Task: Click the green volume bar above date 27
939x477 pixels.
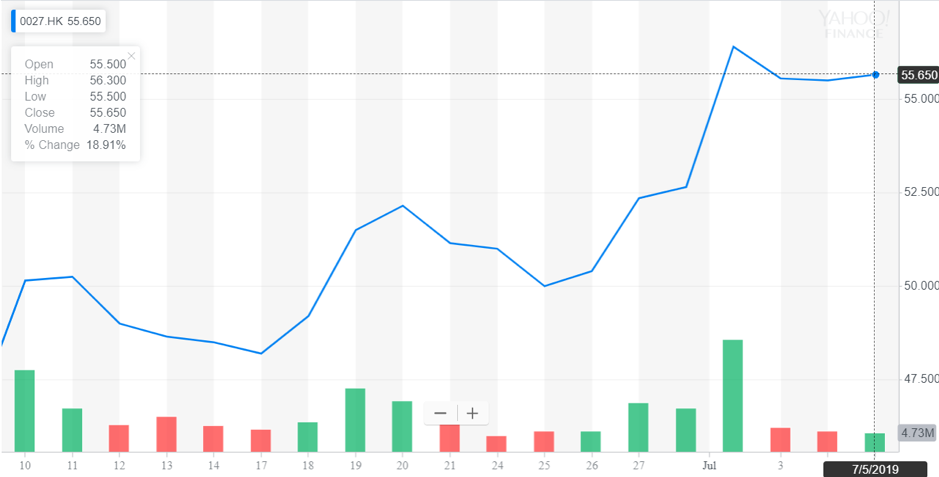Action: (x=638, y=426)
